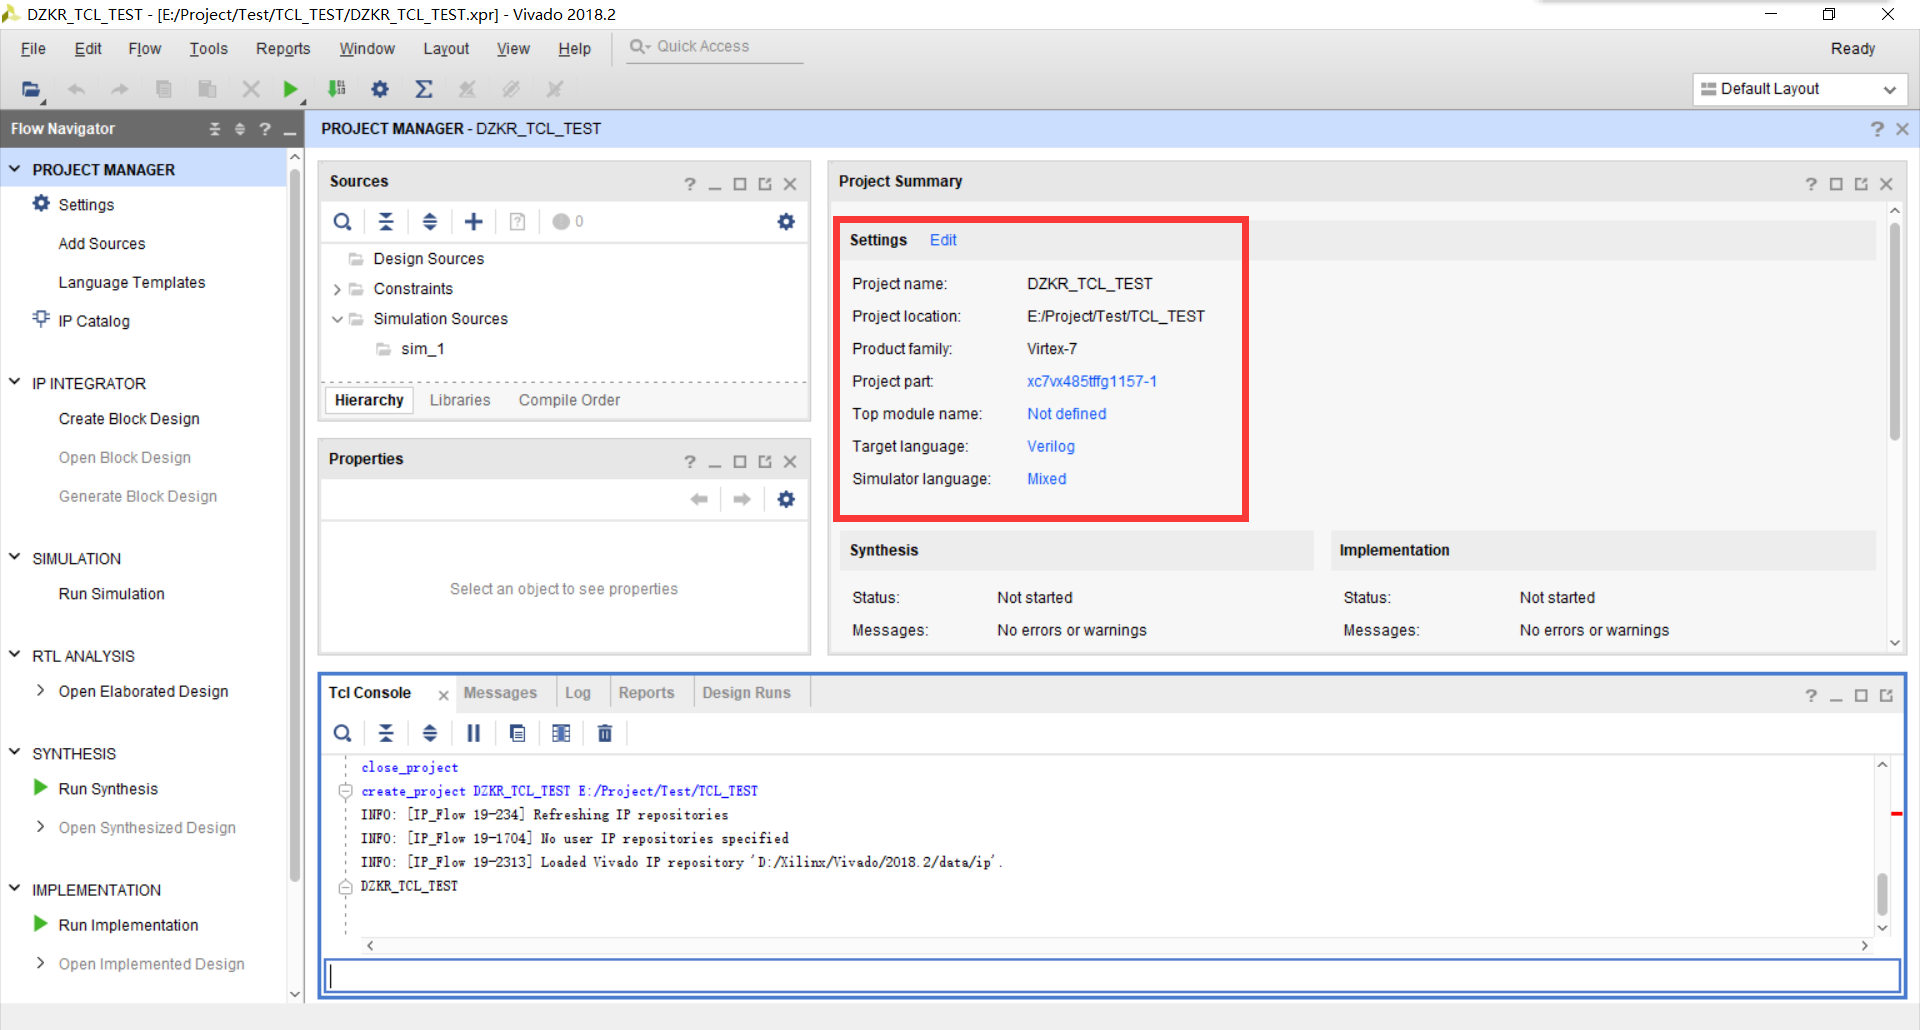
Task: Click the Project Summary vertical scrollbar
Action: [1894, 331]
